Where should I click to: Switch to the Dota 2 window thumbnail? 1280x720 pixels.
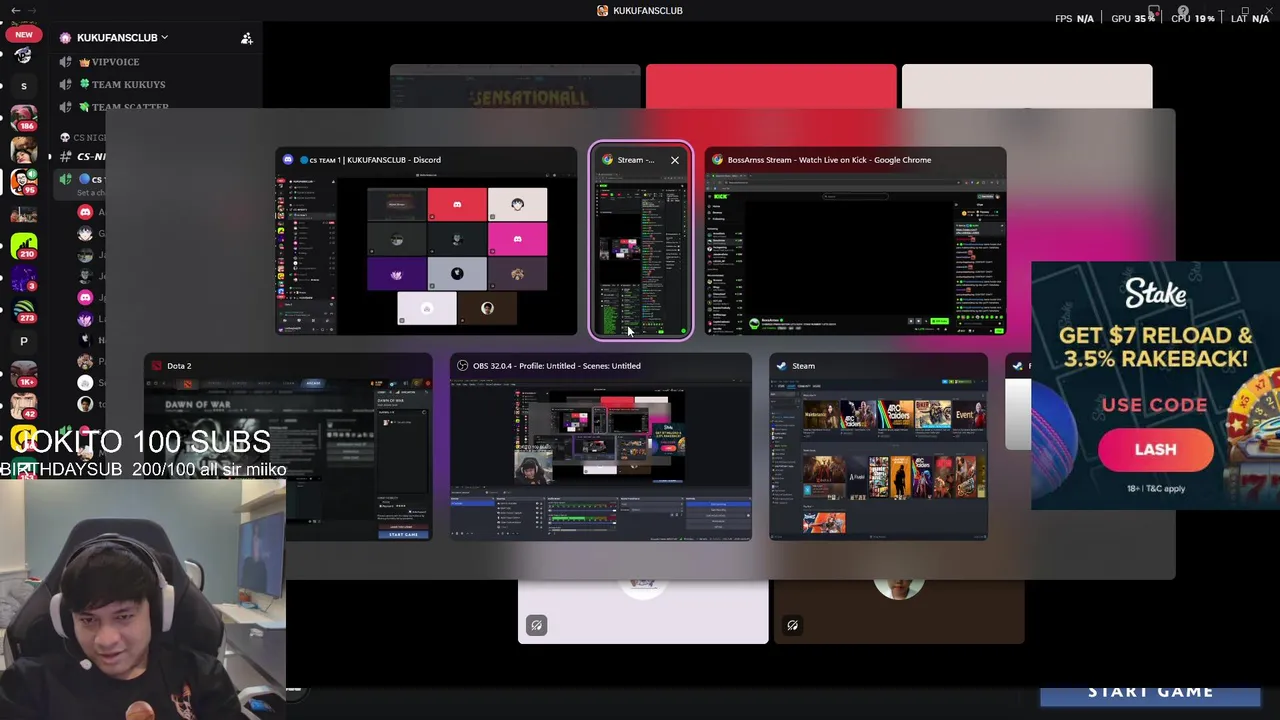[x=288, y=447]
